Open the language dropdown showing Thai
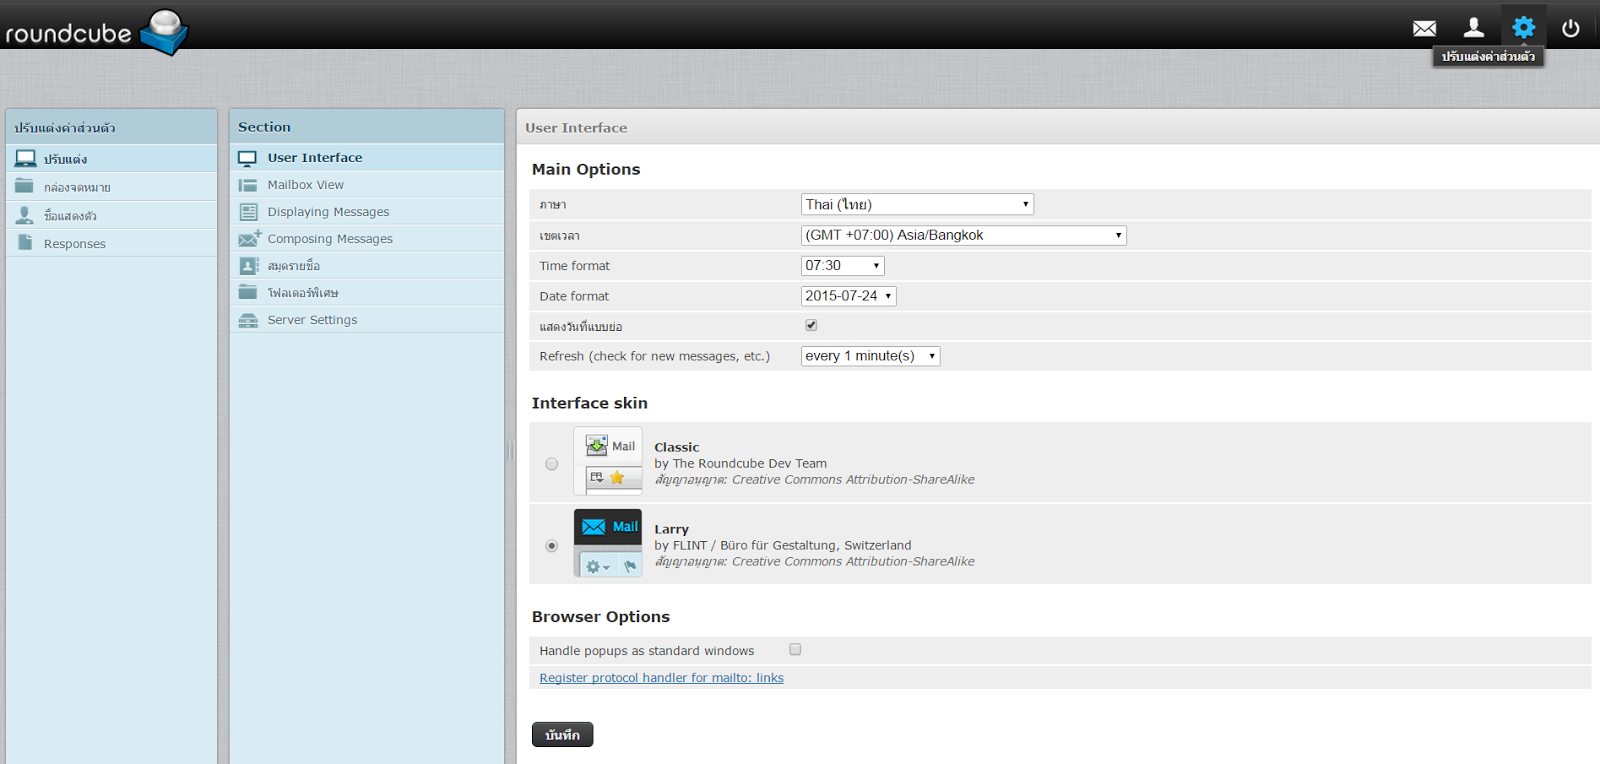Screen dimensions: 1600x764 916,205
